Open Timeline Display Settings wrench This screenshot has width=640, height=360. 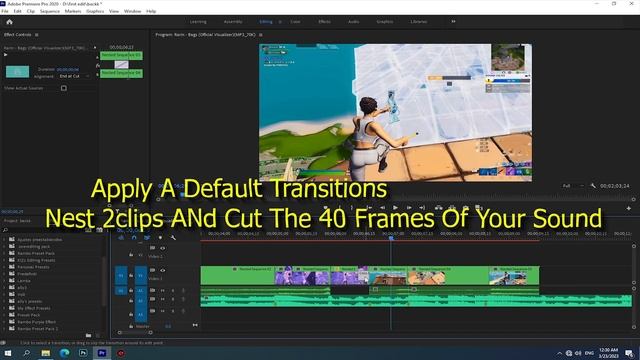click(x=173, y=237)
